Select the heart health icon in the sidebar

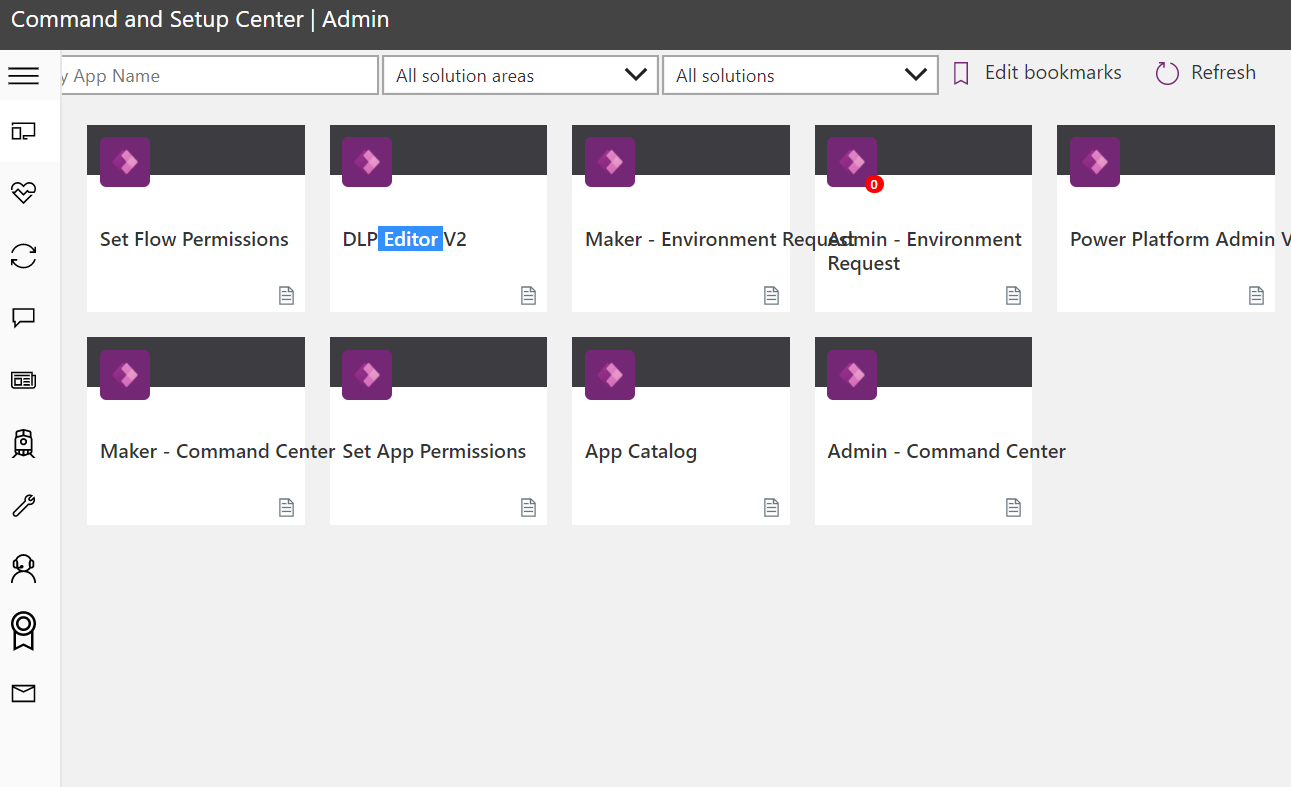coord(23,193)
